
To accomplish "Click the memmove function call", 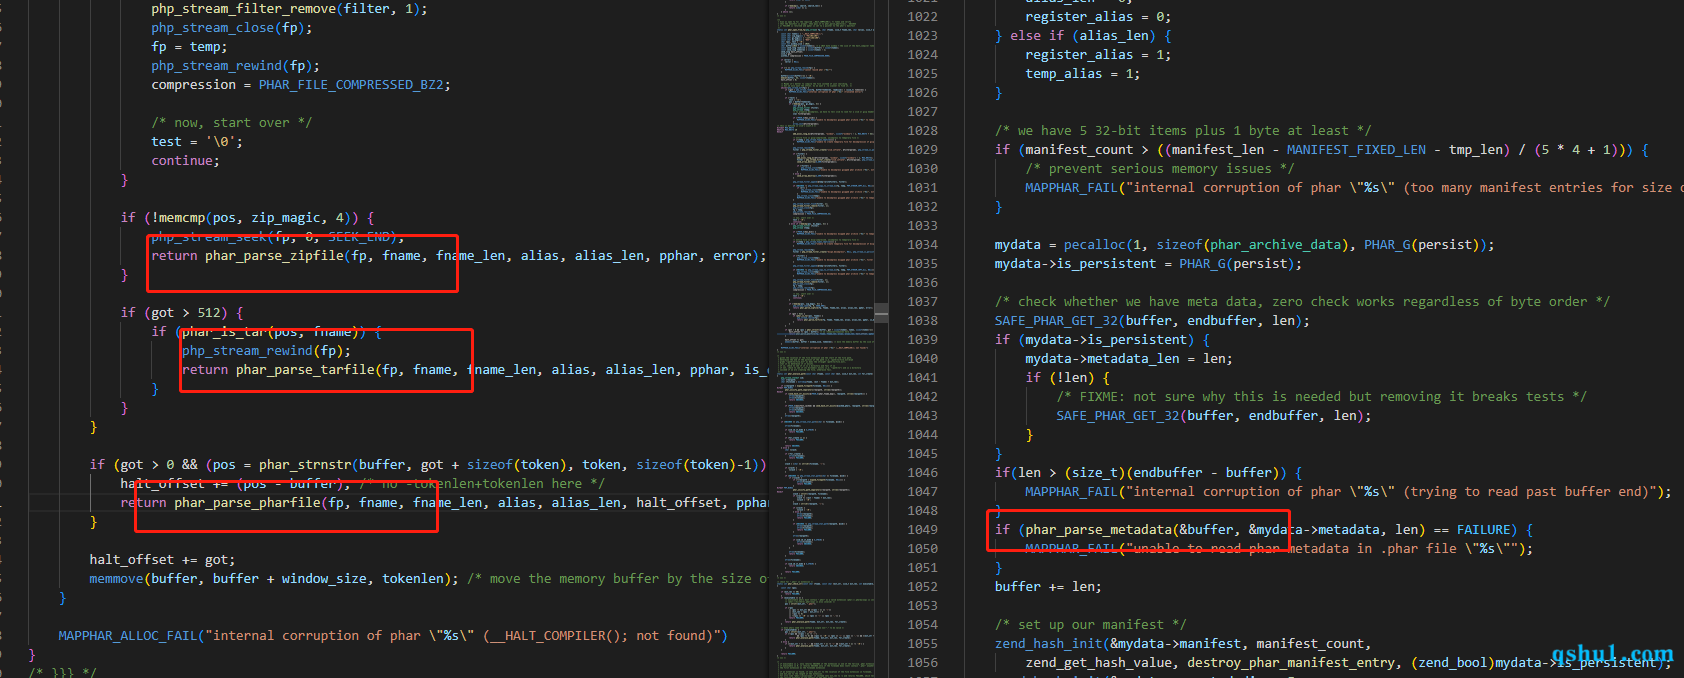I will 116,579.
